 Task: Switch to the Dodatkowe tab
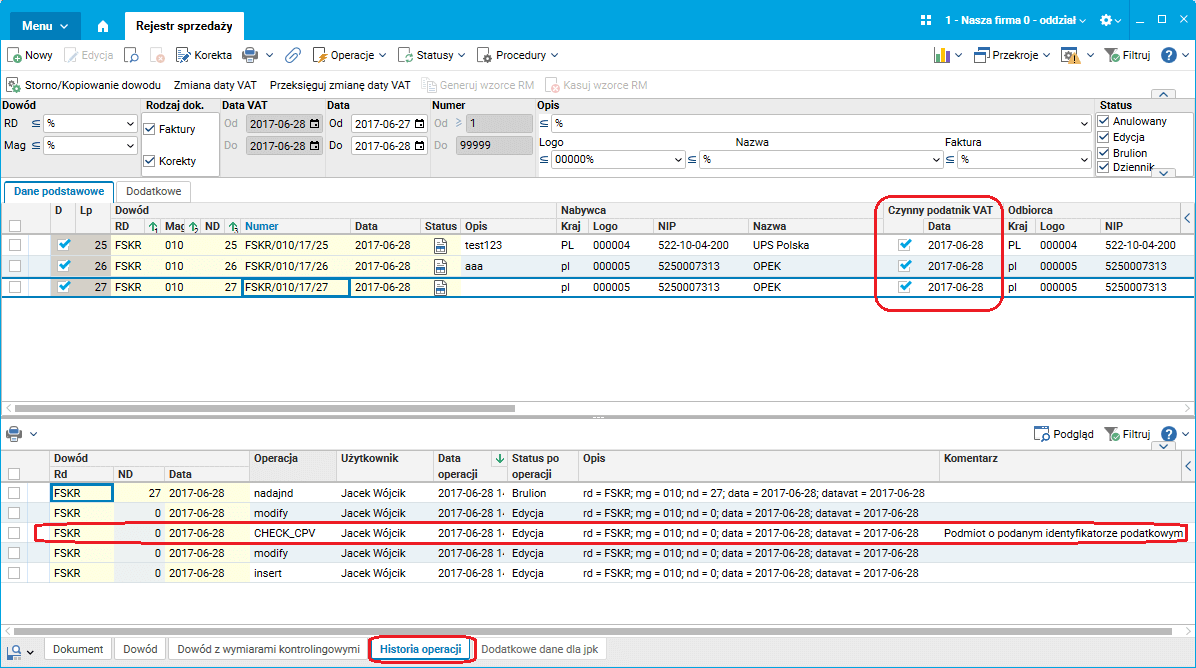[x=153, y=191]
